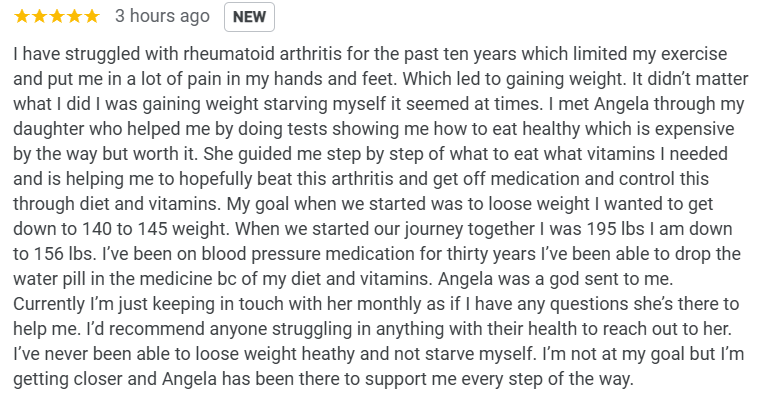Click the first gold star in the rating
765x407 pixels.
tap(22, 17)
